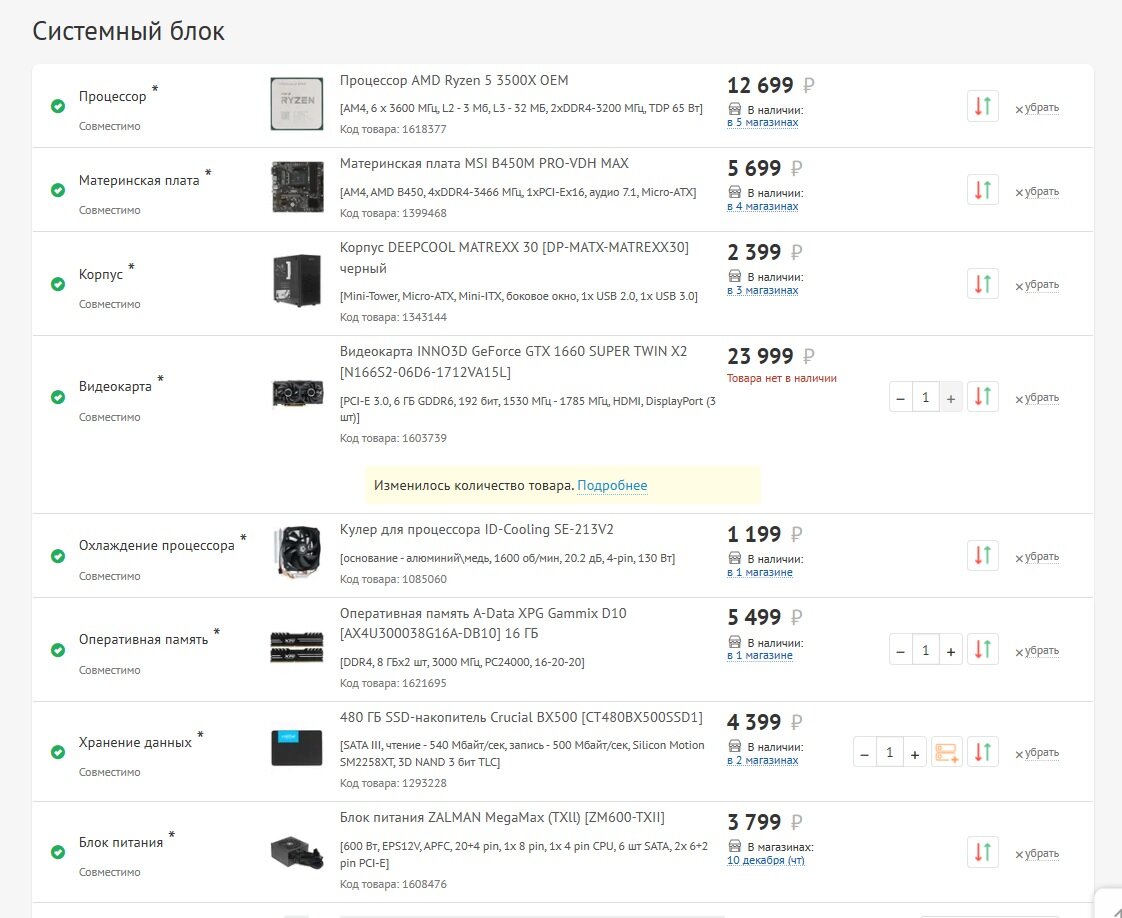
Task: Remove the Корпус via убрать
Action: (x=1037, y=285)
